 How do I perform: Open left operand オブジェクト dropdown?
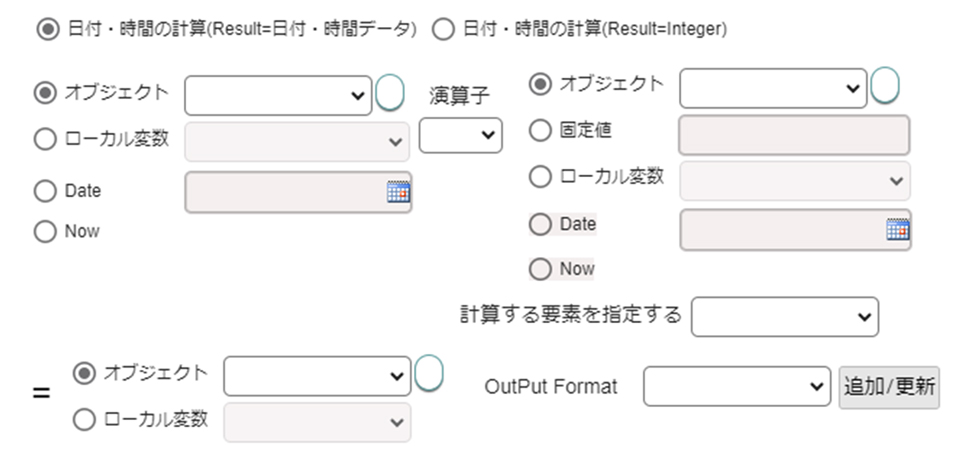click(278, 95)
